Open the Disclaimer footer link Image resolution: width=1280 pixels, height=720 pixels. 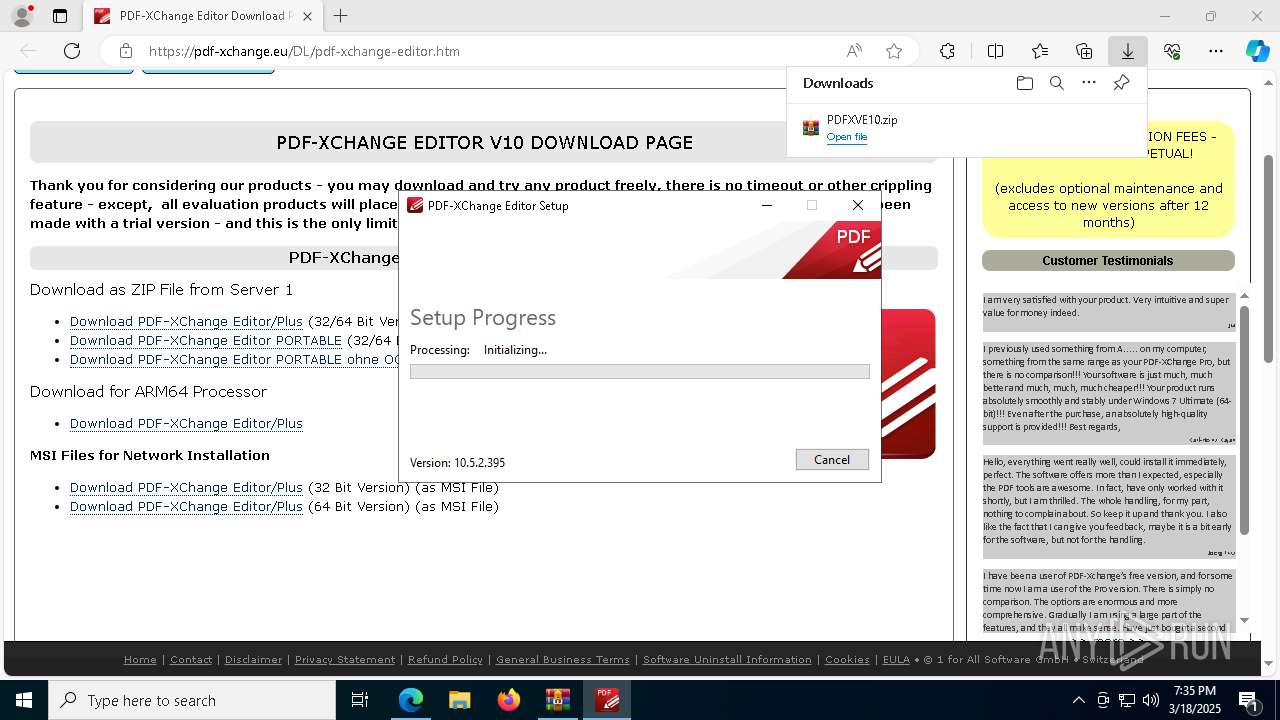pos(253,659)
